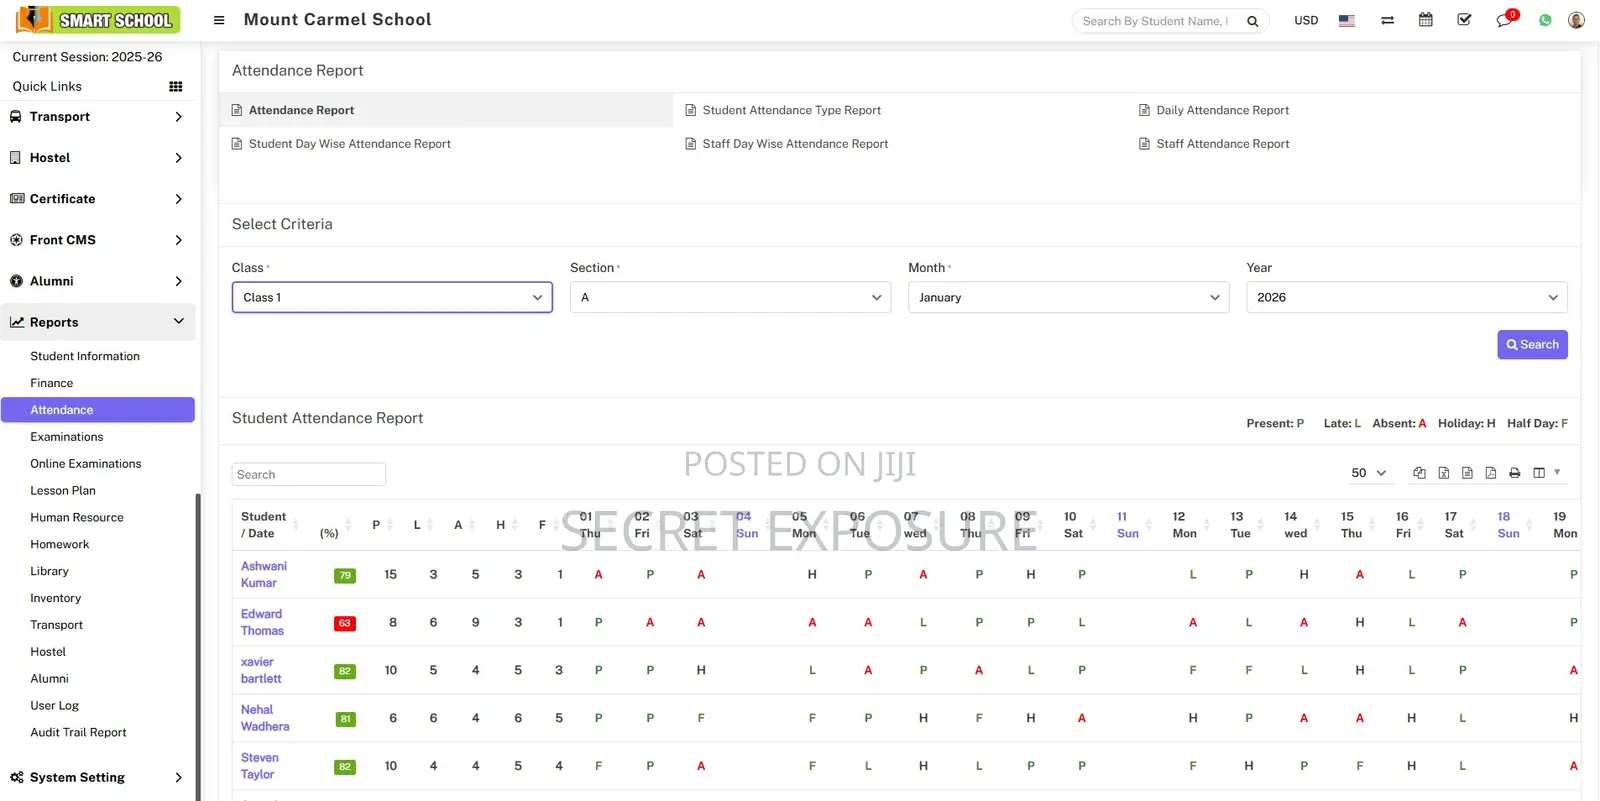This screenshot has width=1600, height=801.
Task: Sort by percentage (%) column
Action: pos(334,525)
